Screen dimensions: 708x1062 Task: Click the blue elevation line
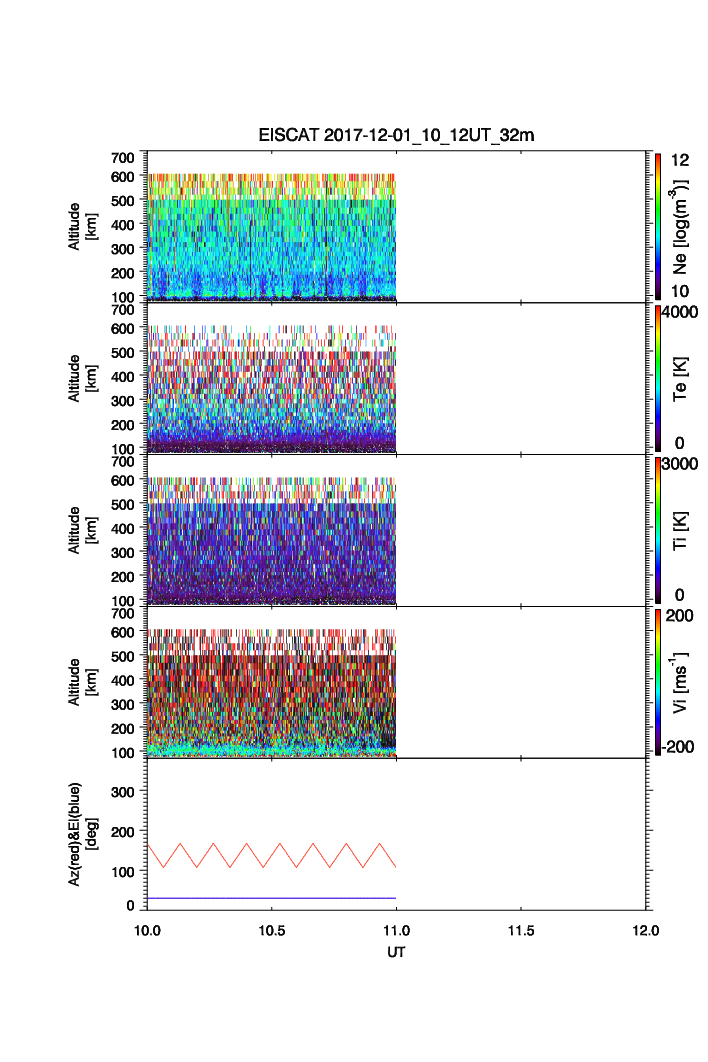pyautogui.click(x=271, y=898)
